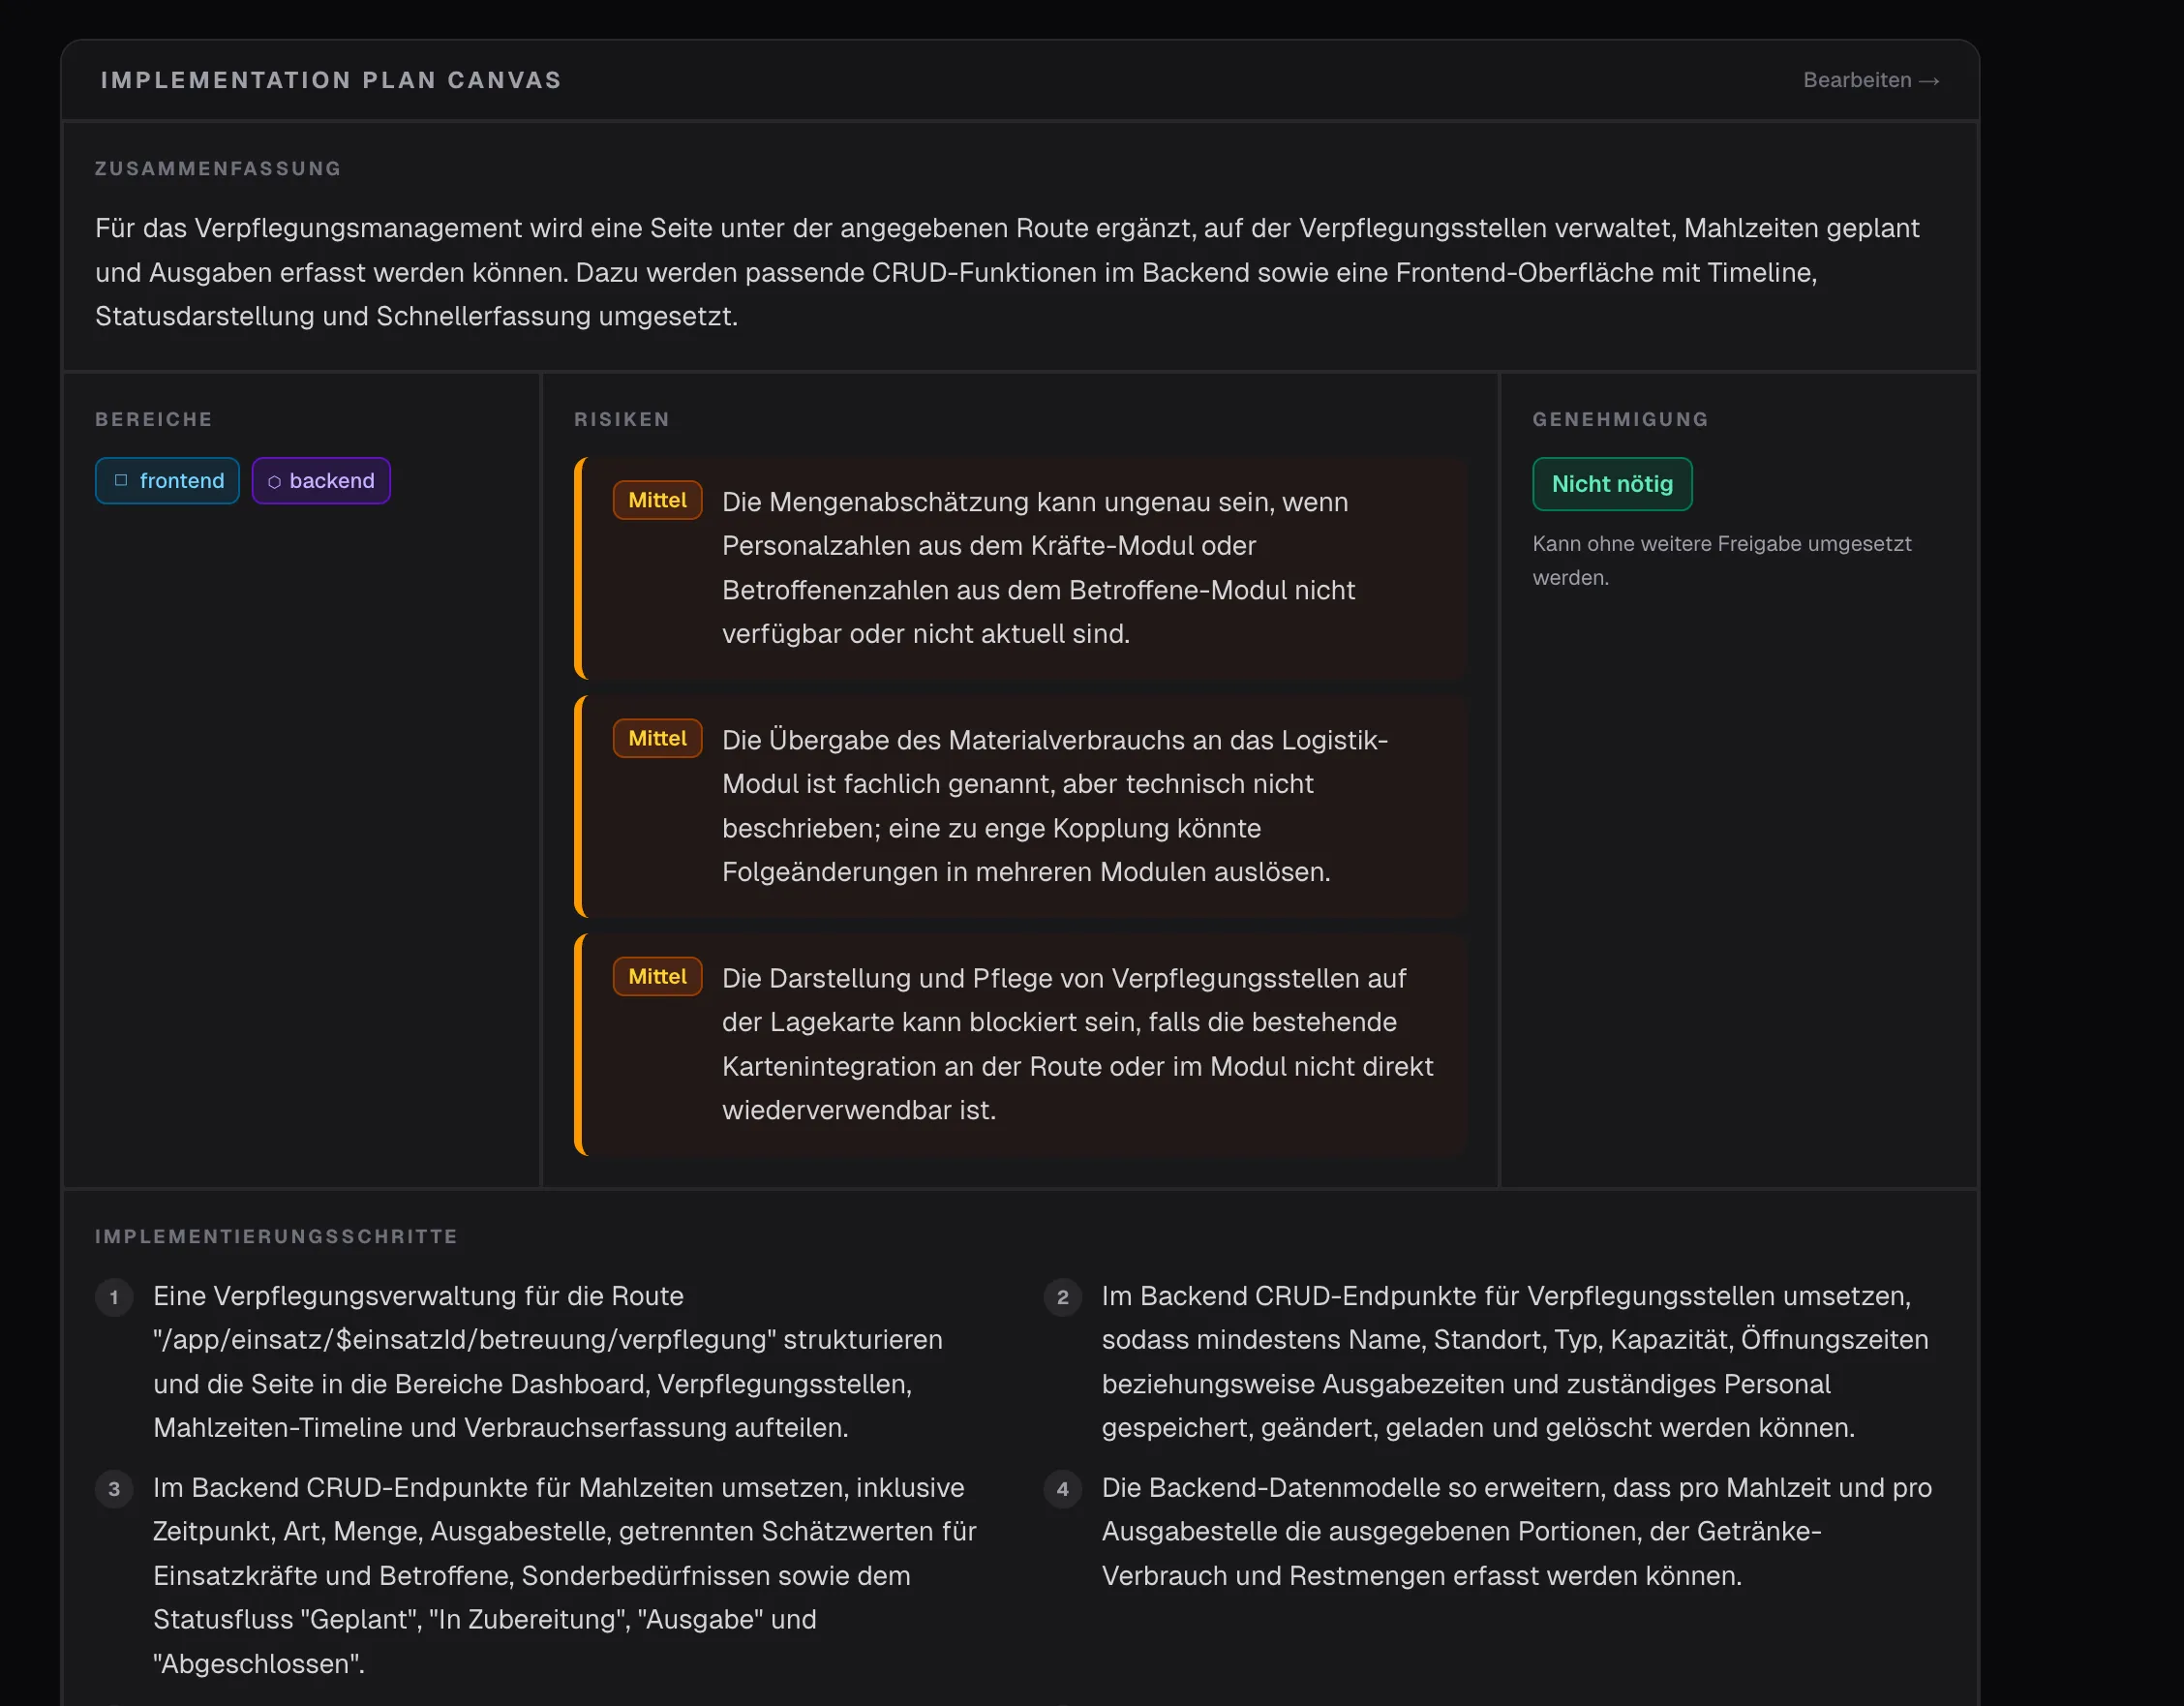Select the backend area tag label
Image resolution: width=2184 pixels, height=1706 pixels.
coord(332,481)
